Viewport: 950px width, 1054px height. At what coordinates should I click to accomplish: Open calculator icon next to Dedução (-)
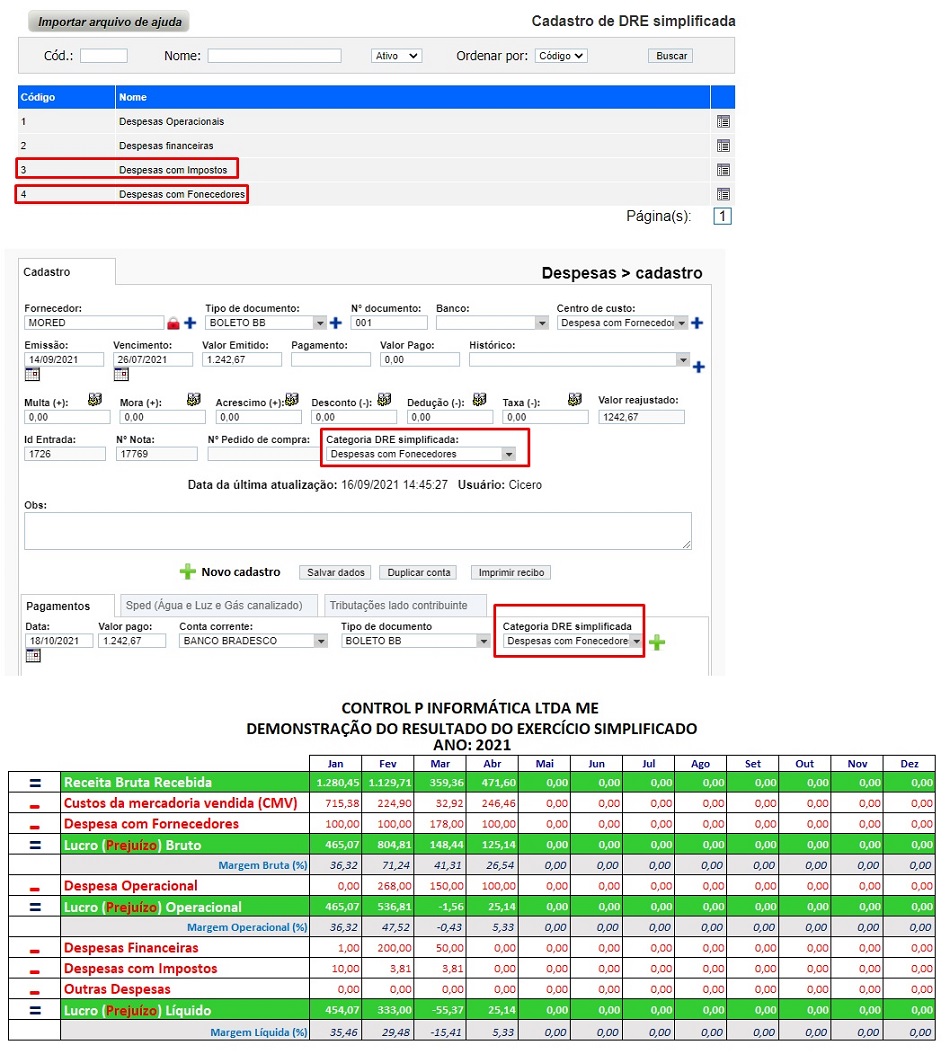479,400
